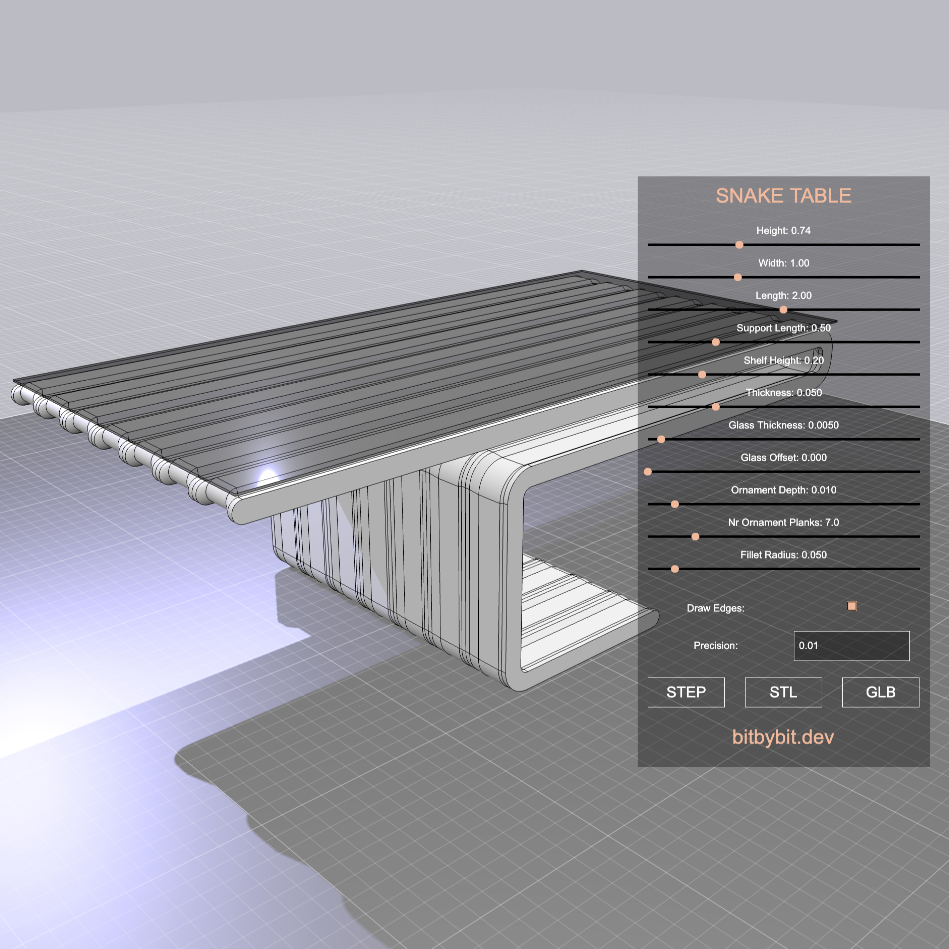Image resolution: width=949 pixels, height=949 pixels.
Task: Export the model as STL
Action: point(783,691)
